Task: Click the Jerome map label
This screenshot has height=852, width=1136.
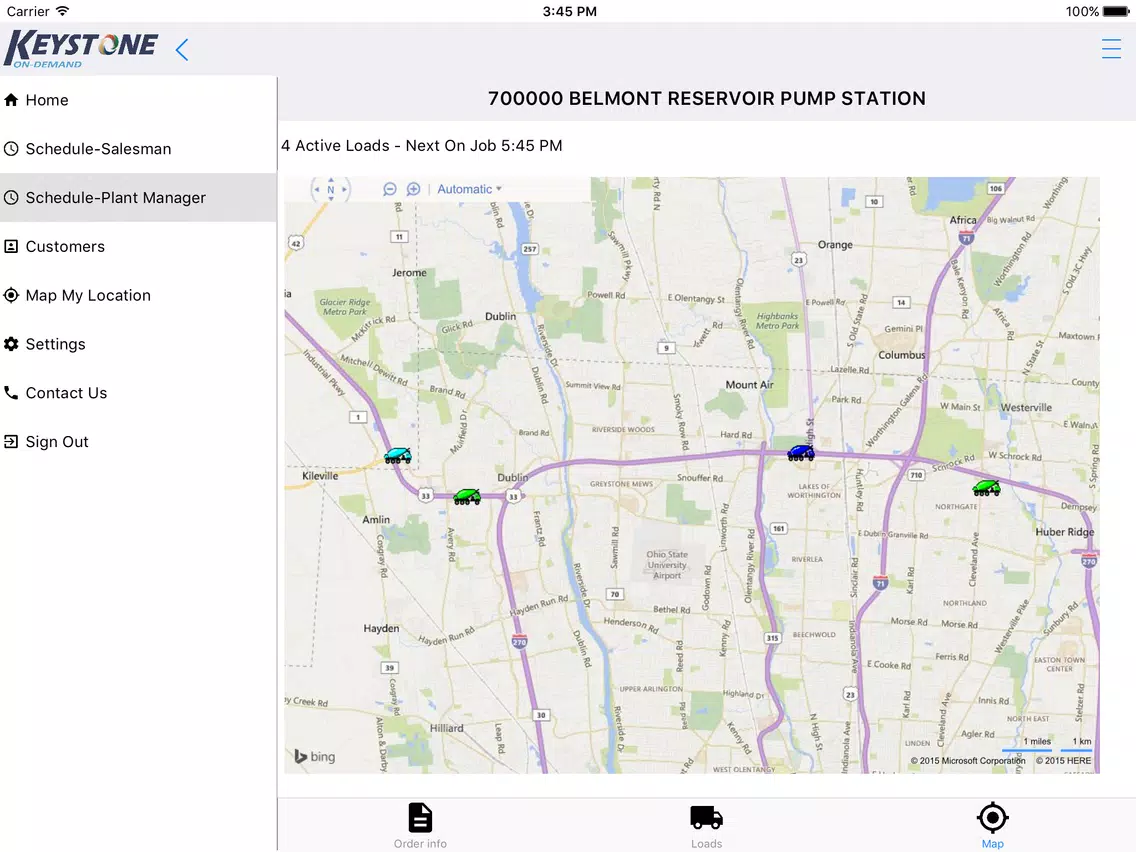Action: point(409,273)
